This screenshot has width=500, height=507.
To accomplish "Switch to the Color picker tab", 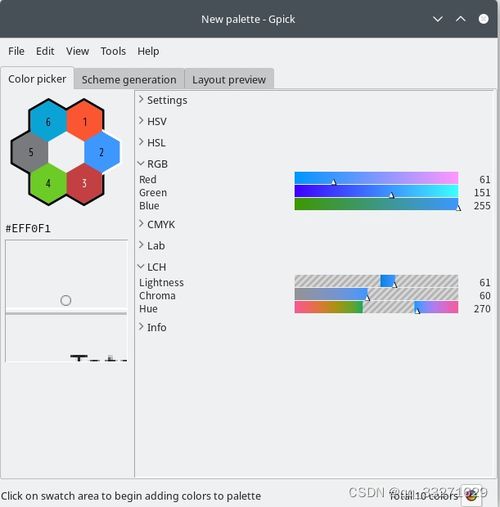I will click(x=37, y=79).
